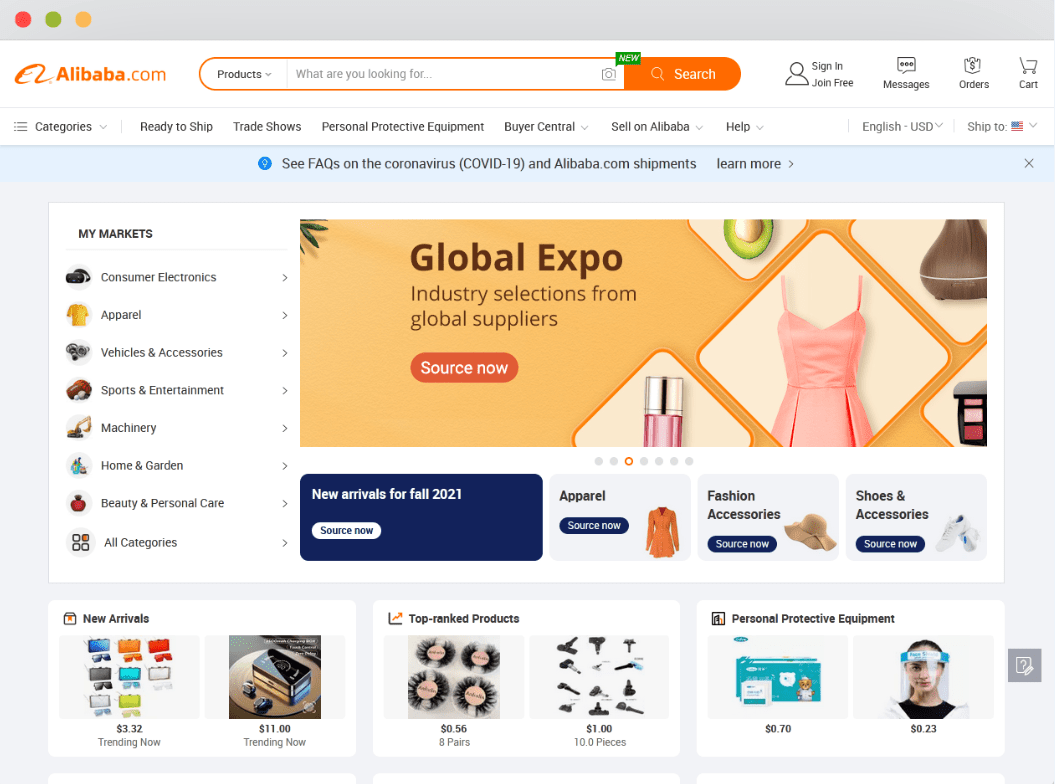Click the Alibaba.com logo
Image resolution: width=1055 pixels, height=784 pixels.
coord(90,74)
